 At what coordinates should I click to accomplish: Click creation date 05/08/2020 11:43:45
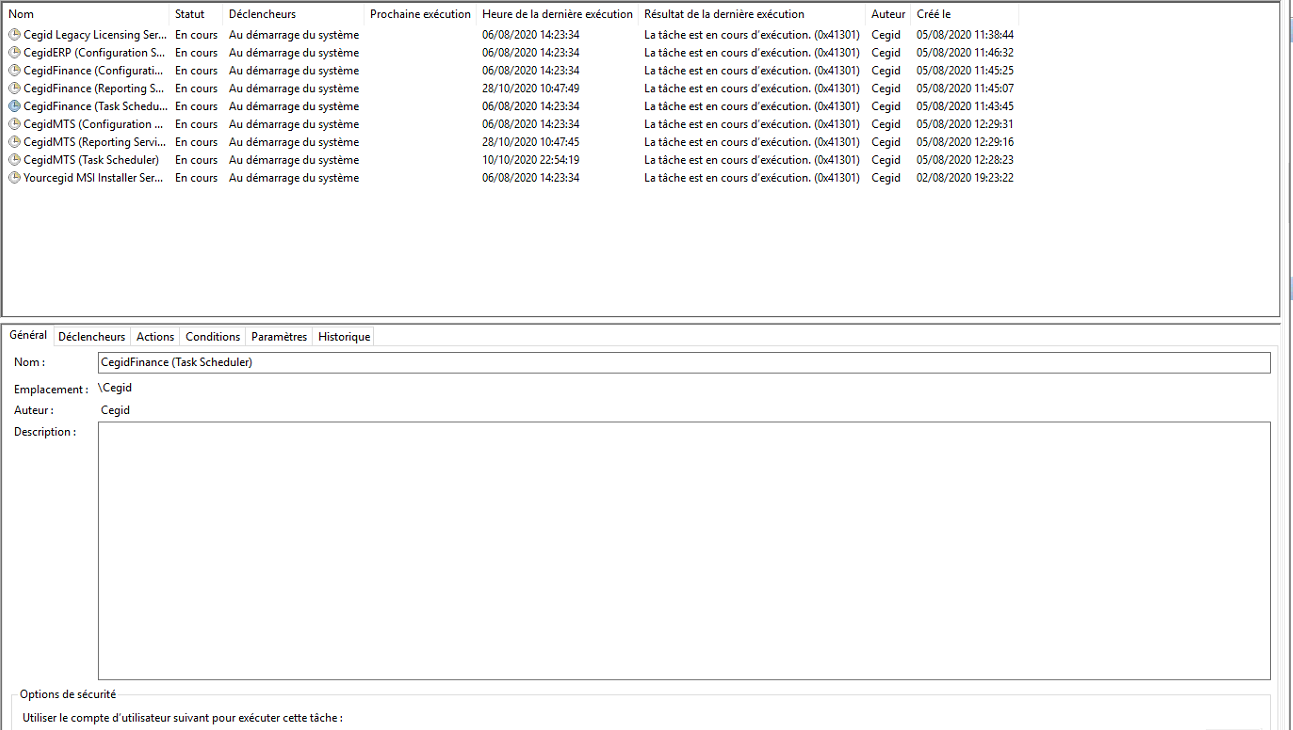pos(965,106)
